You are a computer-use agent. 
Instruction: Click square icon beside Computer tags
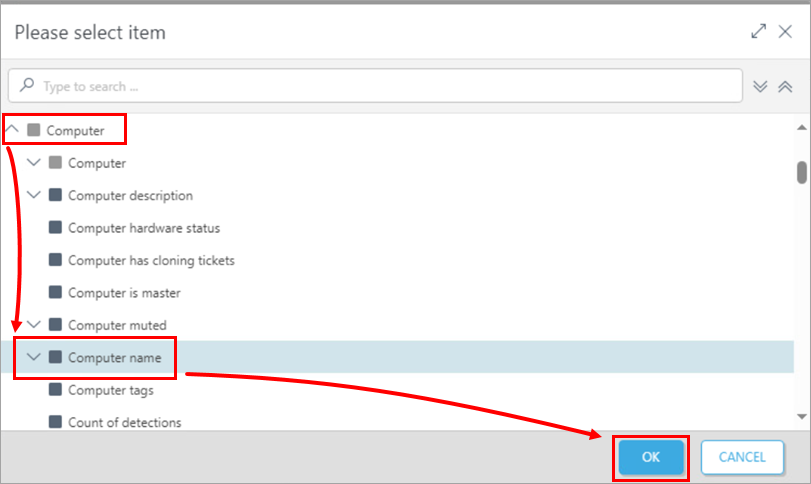coord(55,390)
